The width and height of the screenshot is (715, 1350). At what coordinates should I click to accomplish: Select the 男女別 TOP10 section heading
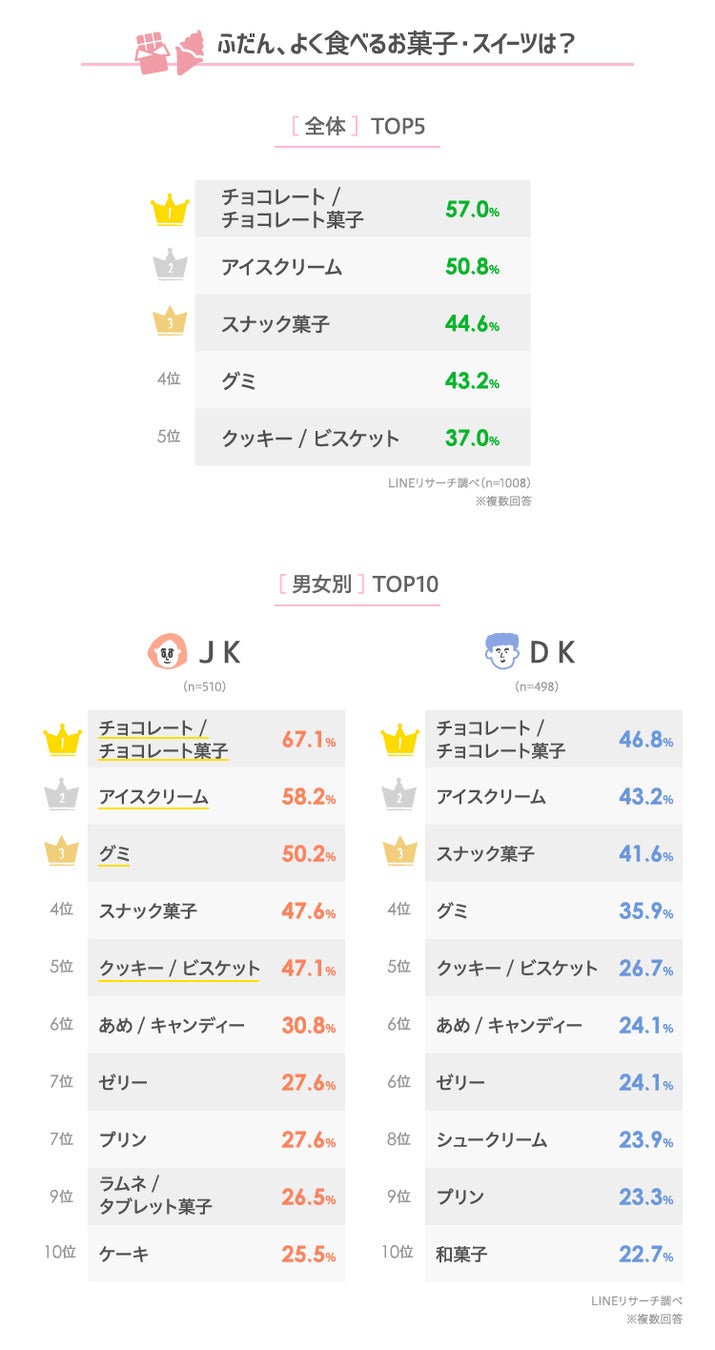pos(357,584)
